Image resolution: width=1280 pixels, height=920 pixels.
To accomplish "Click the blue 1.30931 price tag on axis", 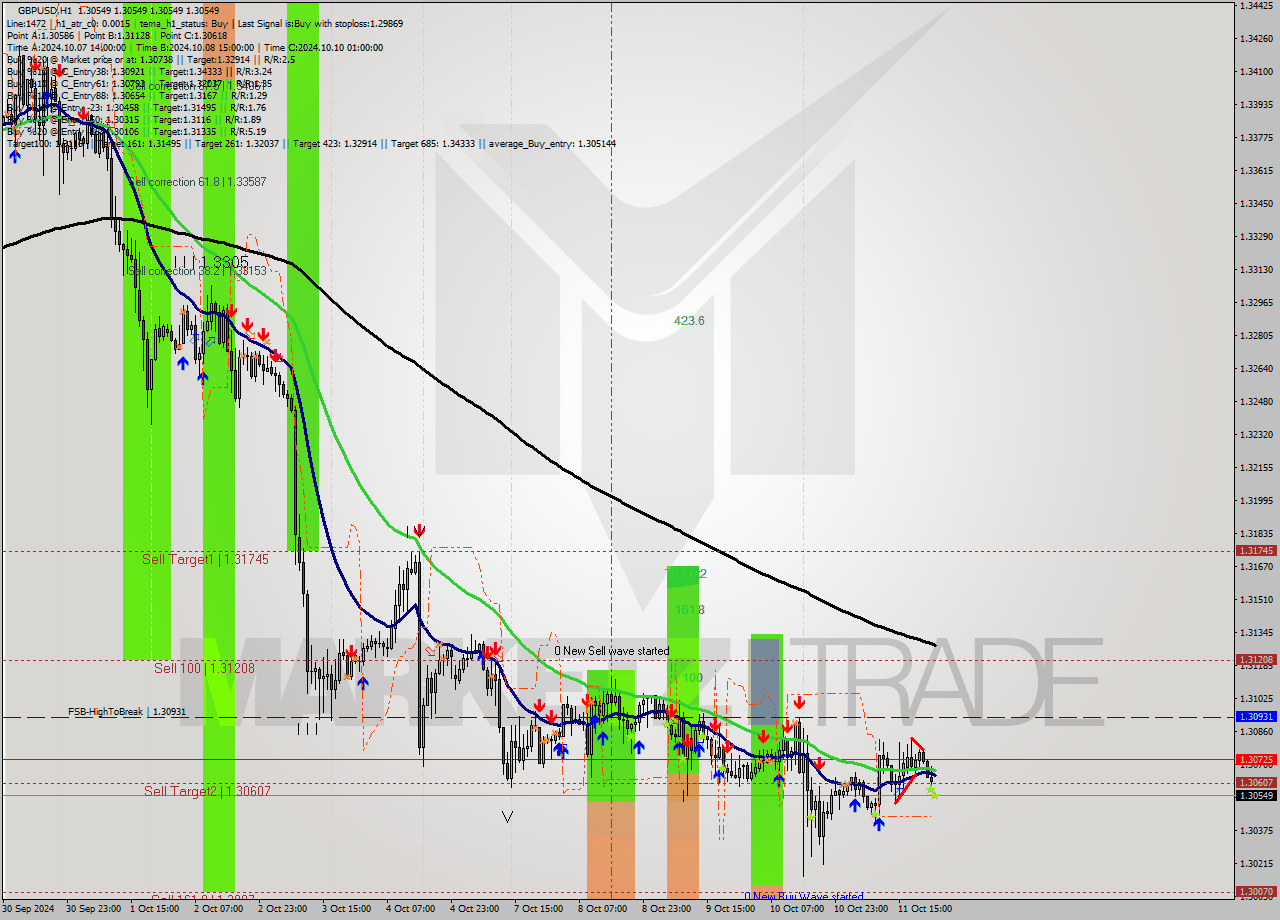I will coord(1256,717).
